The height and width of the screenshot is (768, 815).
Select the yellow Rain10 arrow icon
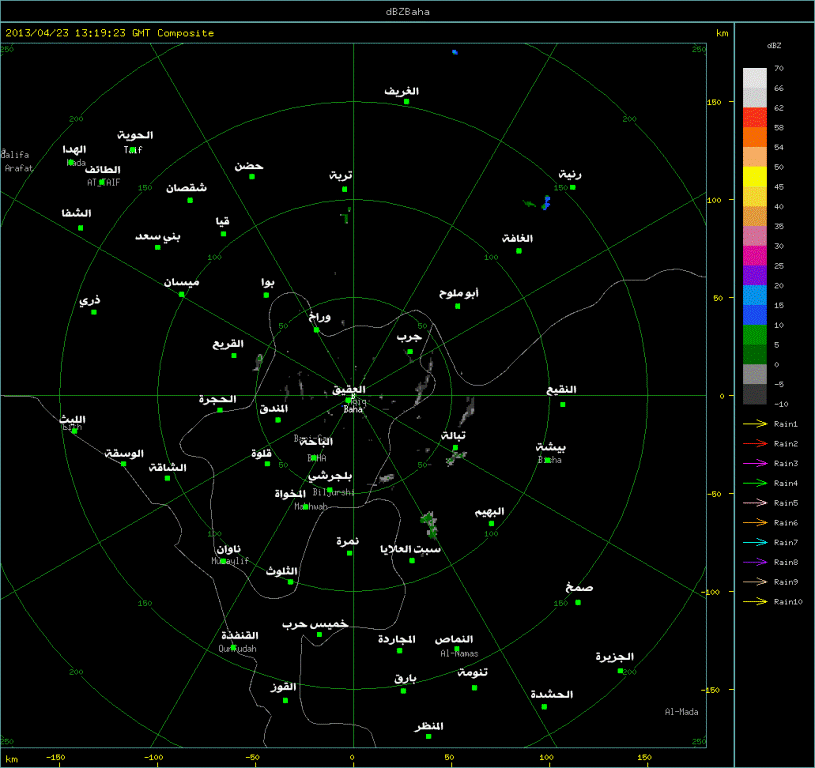755,602
